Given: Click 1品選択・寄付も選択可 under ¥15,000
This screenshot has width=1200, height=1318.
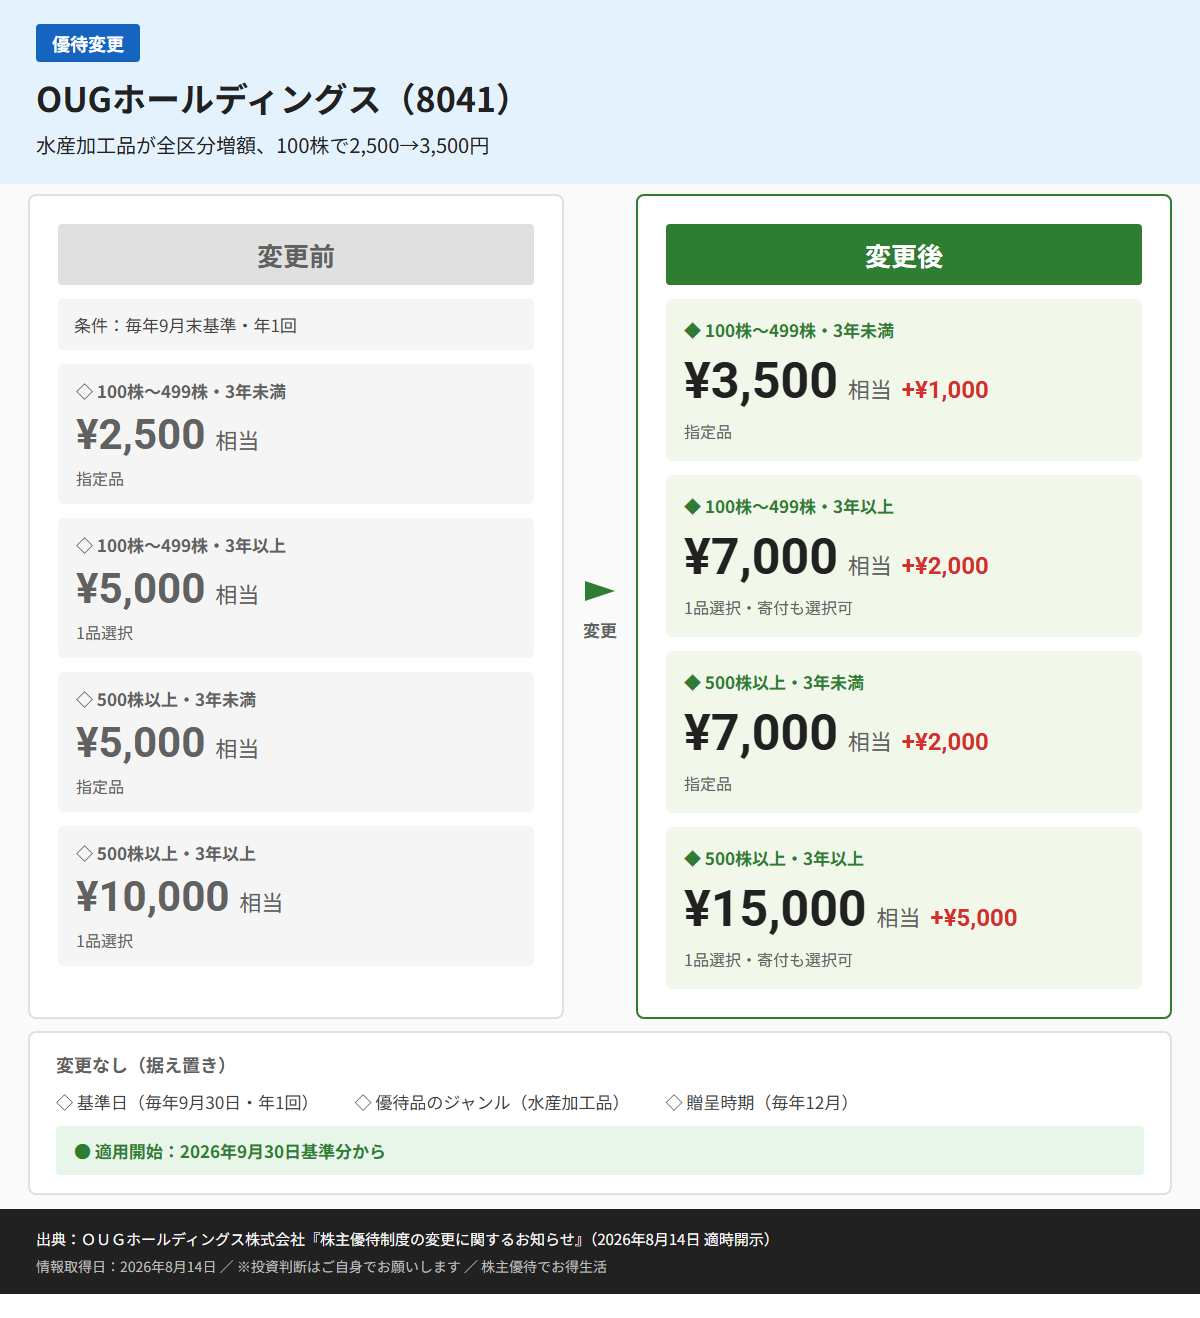Looking at the screenshot, I should click(768, 960).
